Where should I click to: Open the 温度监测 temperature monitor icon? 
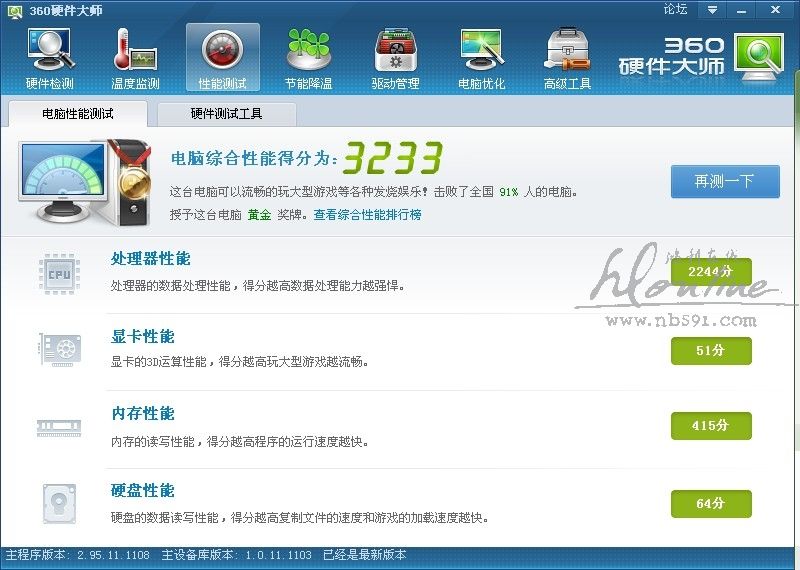point(135,49)
